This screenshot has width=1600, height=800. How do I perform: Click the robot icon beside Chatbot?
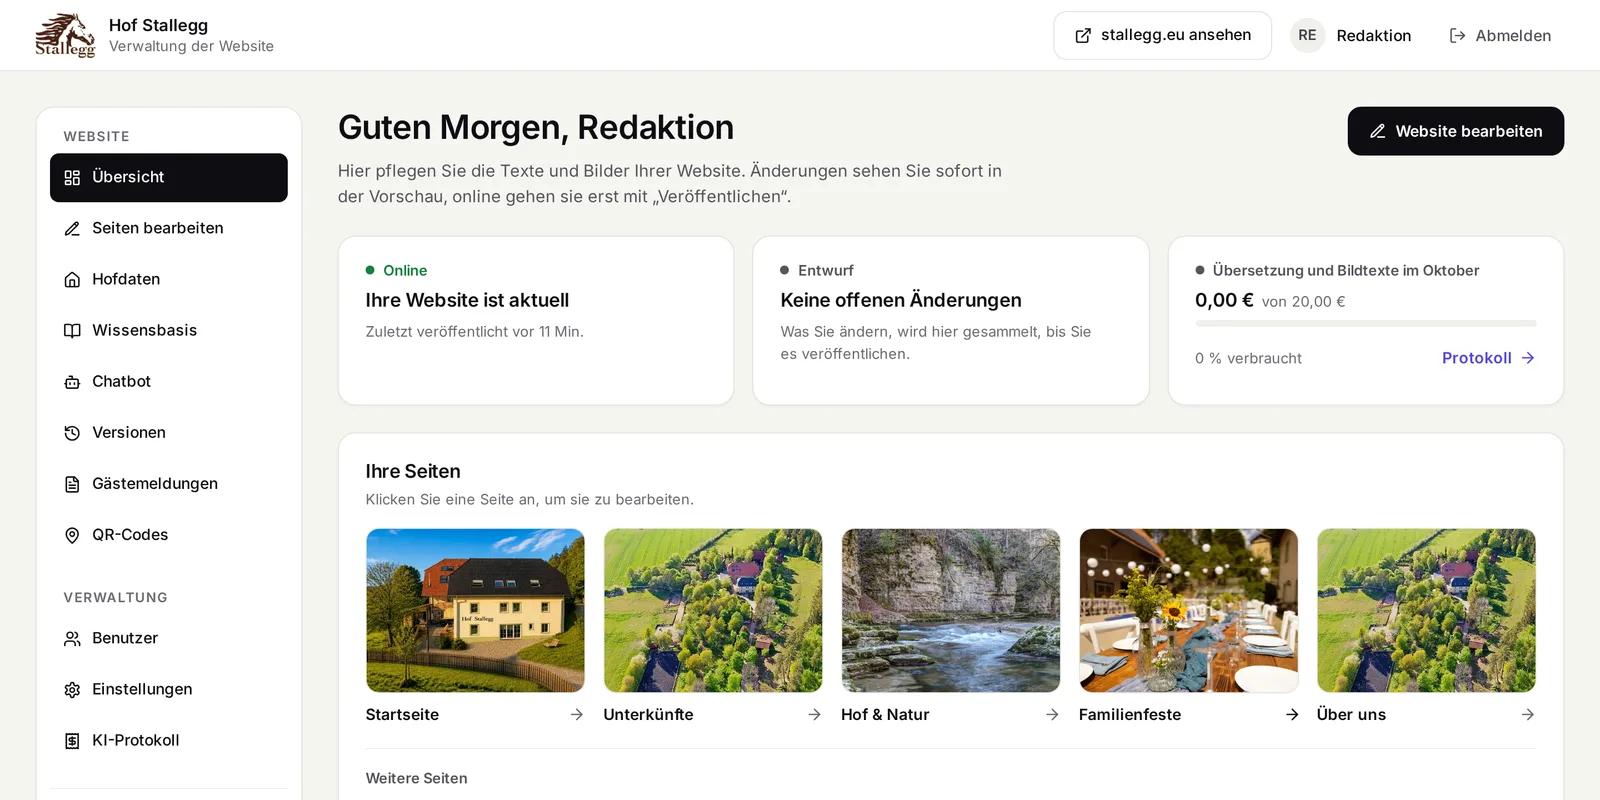(x=72, y=382)
